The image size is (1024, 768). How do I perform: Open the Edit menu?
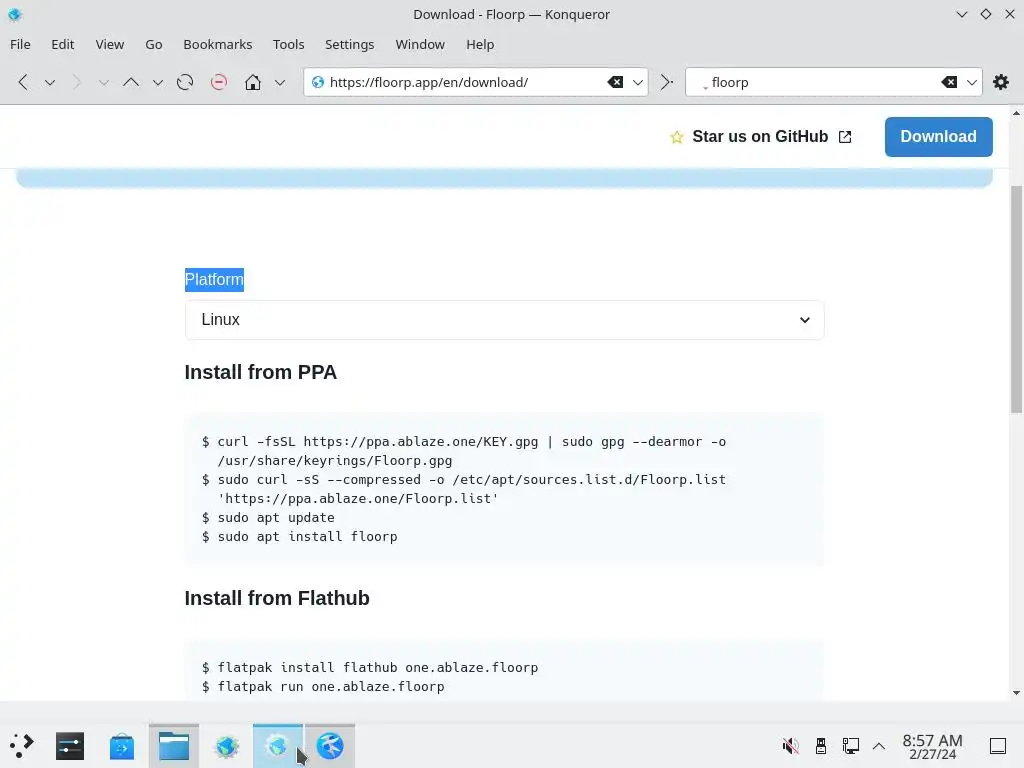[x=63, y=44]
